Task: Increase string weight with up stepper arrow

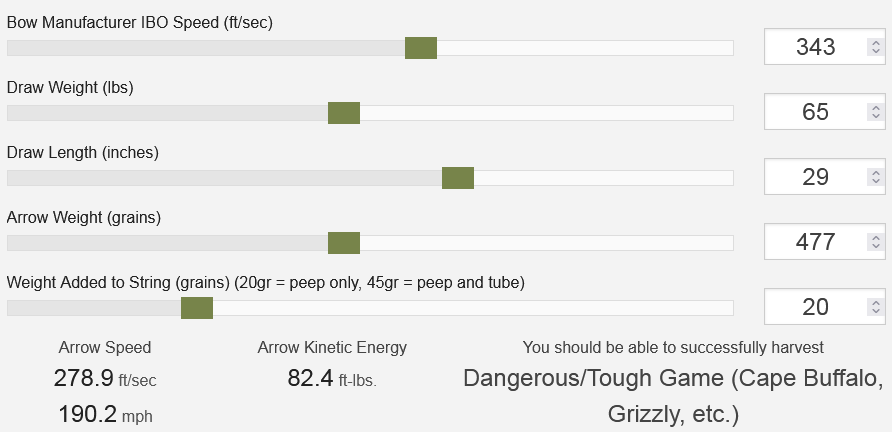Action: click(x=876, y=303)
